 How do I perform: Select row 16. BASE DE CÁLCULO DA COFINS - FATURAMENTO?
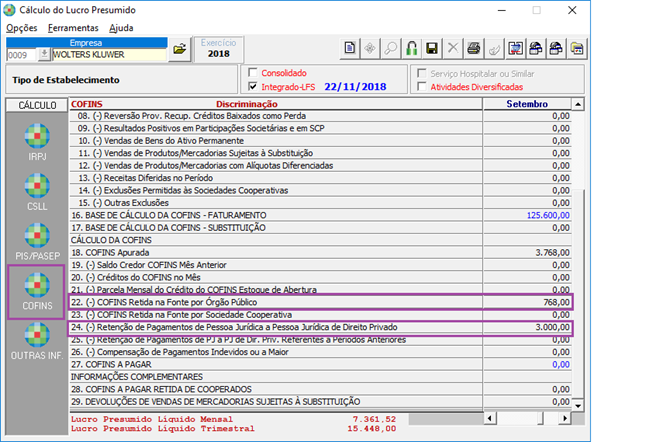[276, 215]
